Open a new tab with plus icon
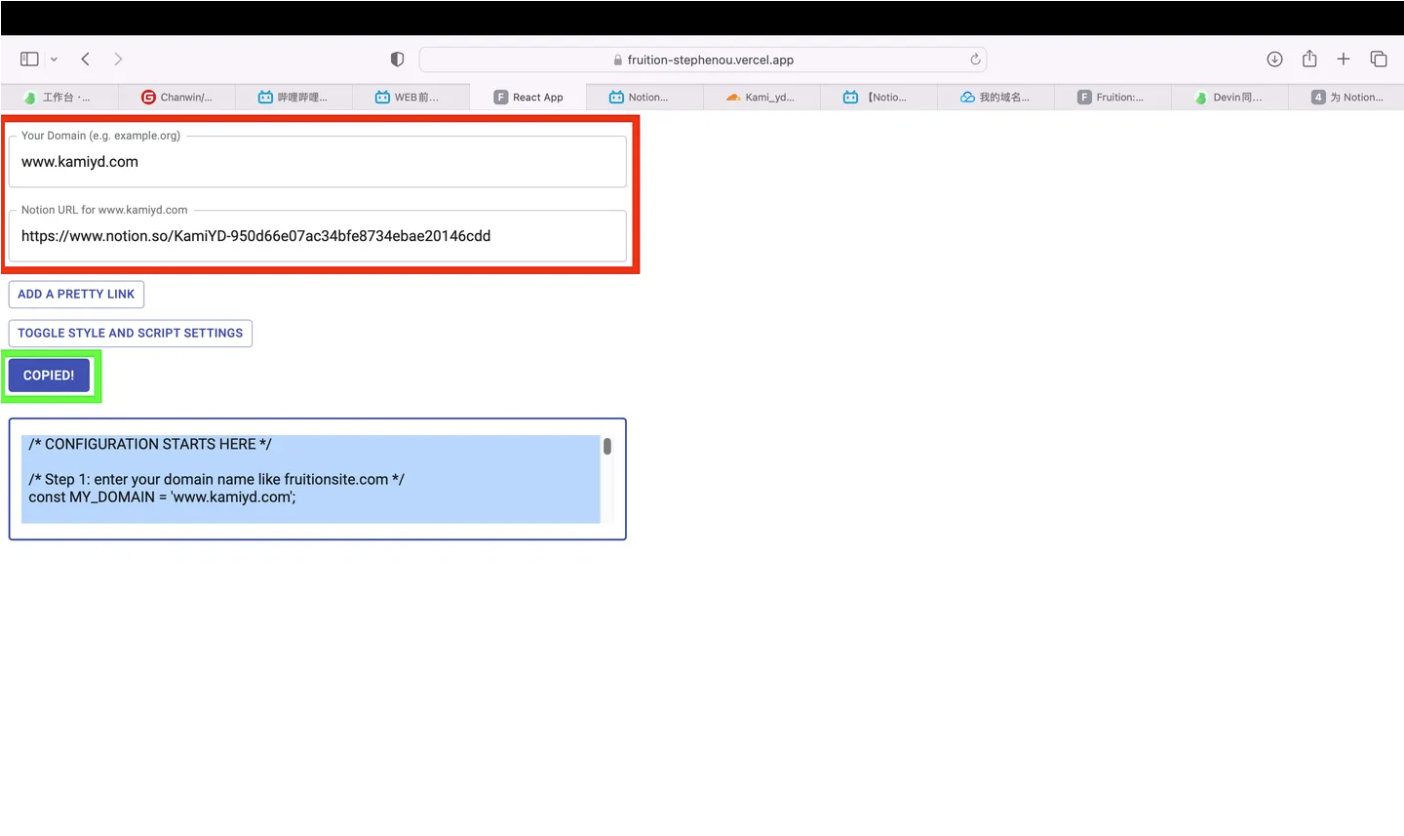This screenshot has width=1404, height=836. tap(1343, 60)
